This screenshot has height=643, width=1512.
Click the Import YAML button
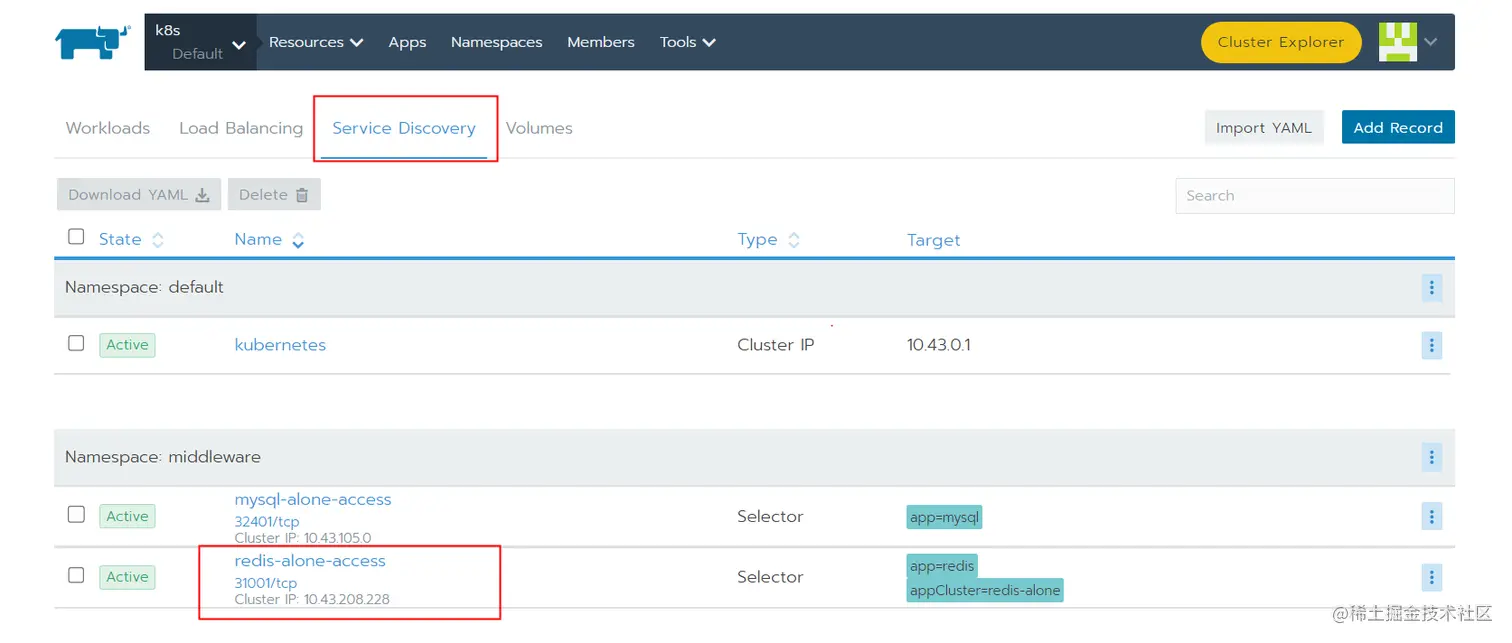coord(1264,128)
